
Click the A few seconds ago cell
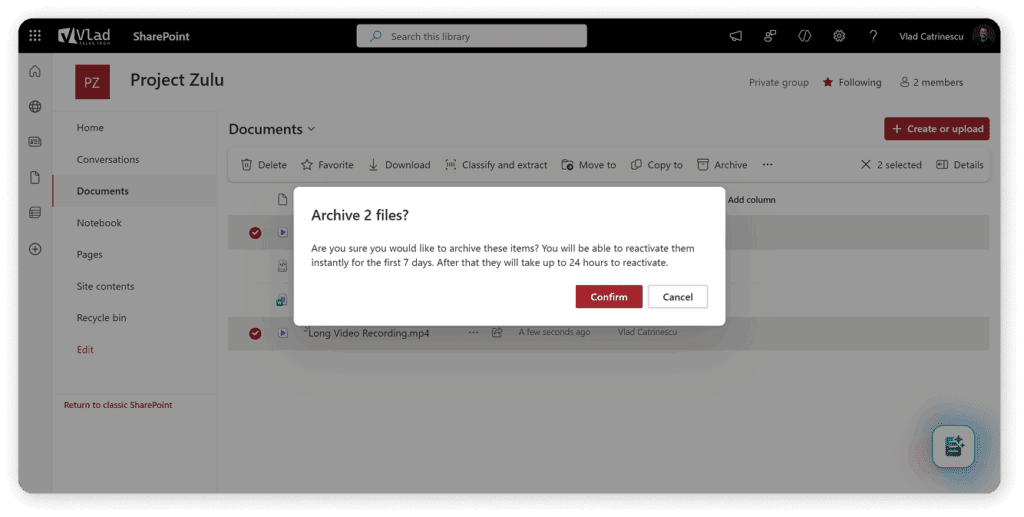coord(554,332)
